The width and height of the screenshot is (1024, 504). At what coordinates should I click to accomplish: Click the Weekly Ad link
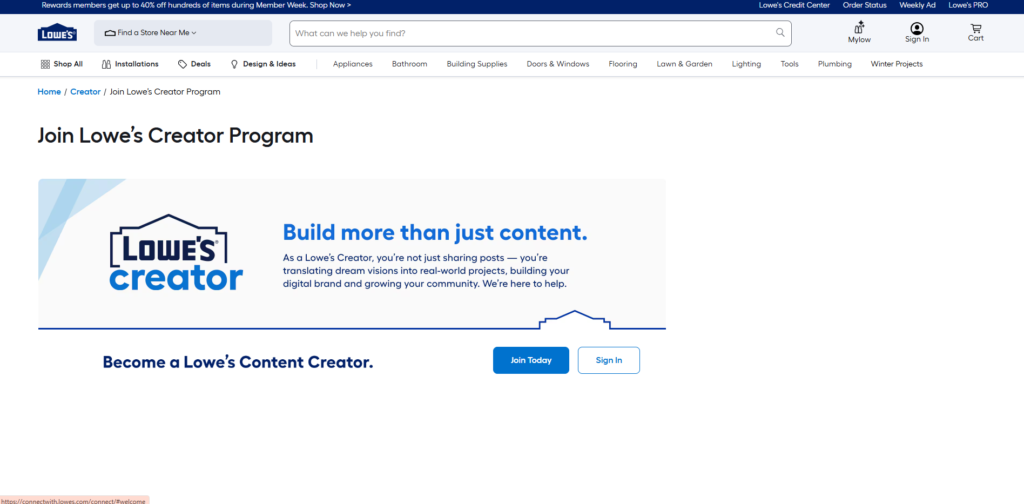[x=917, y=5]
